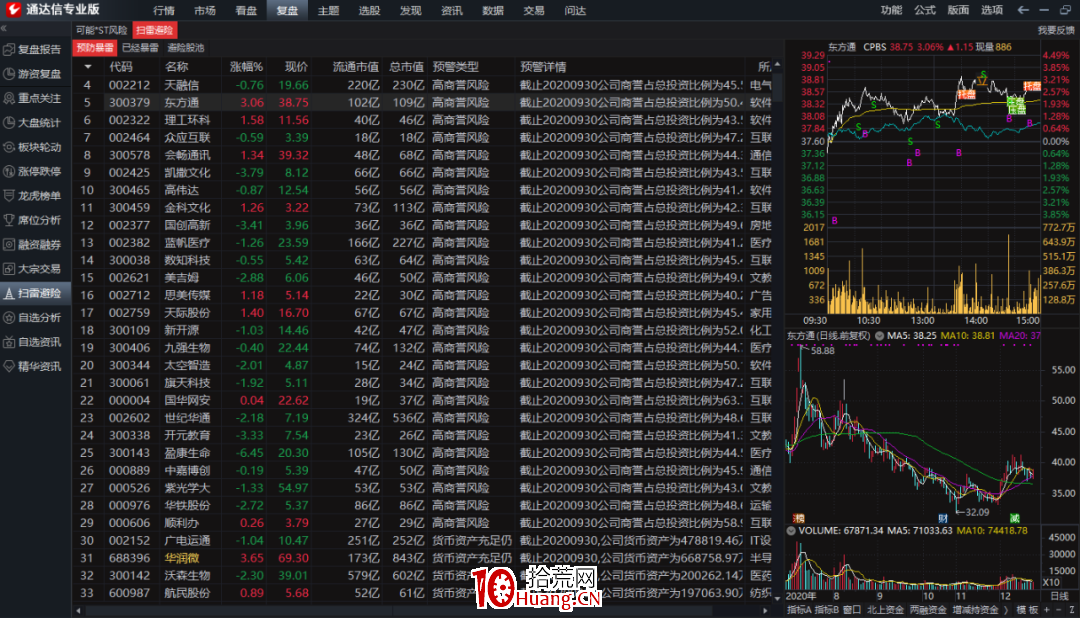Collapse the left sidebar with double chevron

click(x=4, y=29)
